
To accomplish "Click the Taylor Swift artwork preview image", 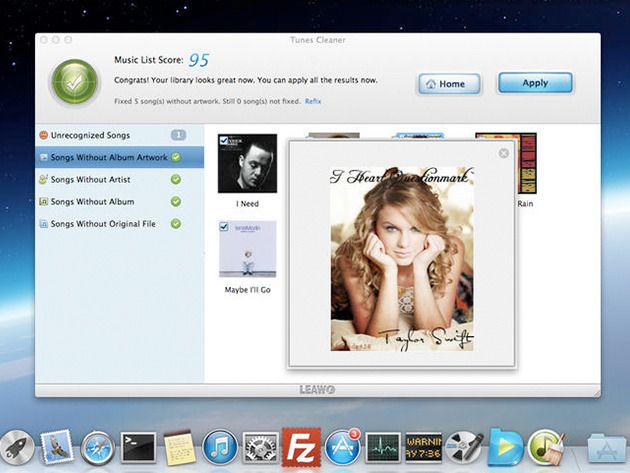I will [x=402, y=259].
